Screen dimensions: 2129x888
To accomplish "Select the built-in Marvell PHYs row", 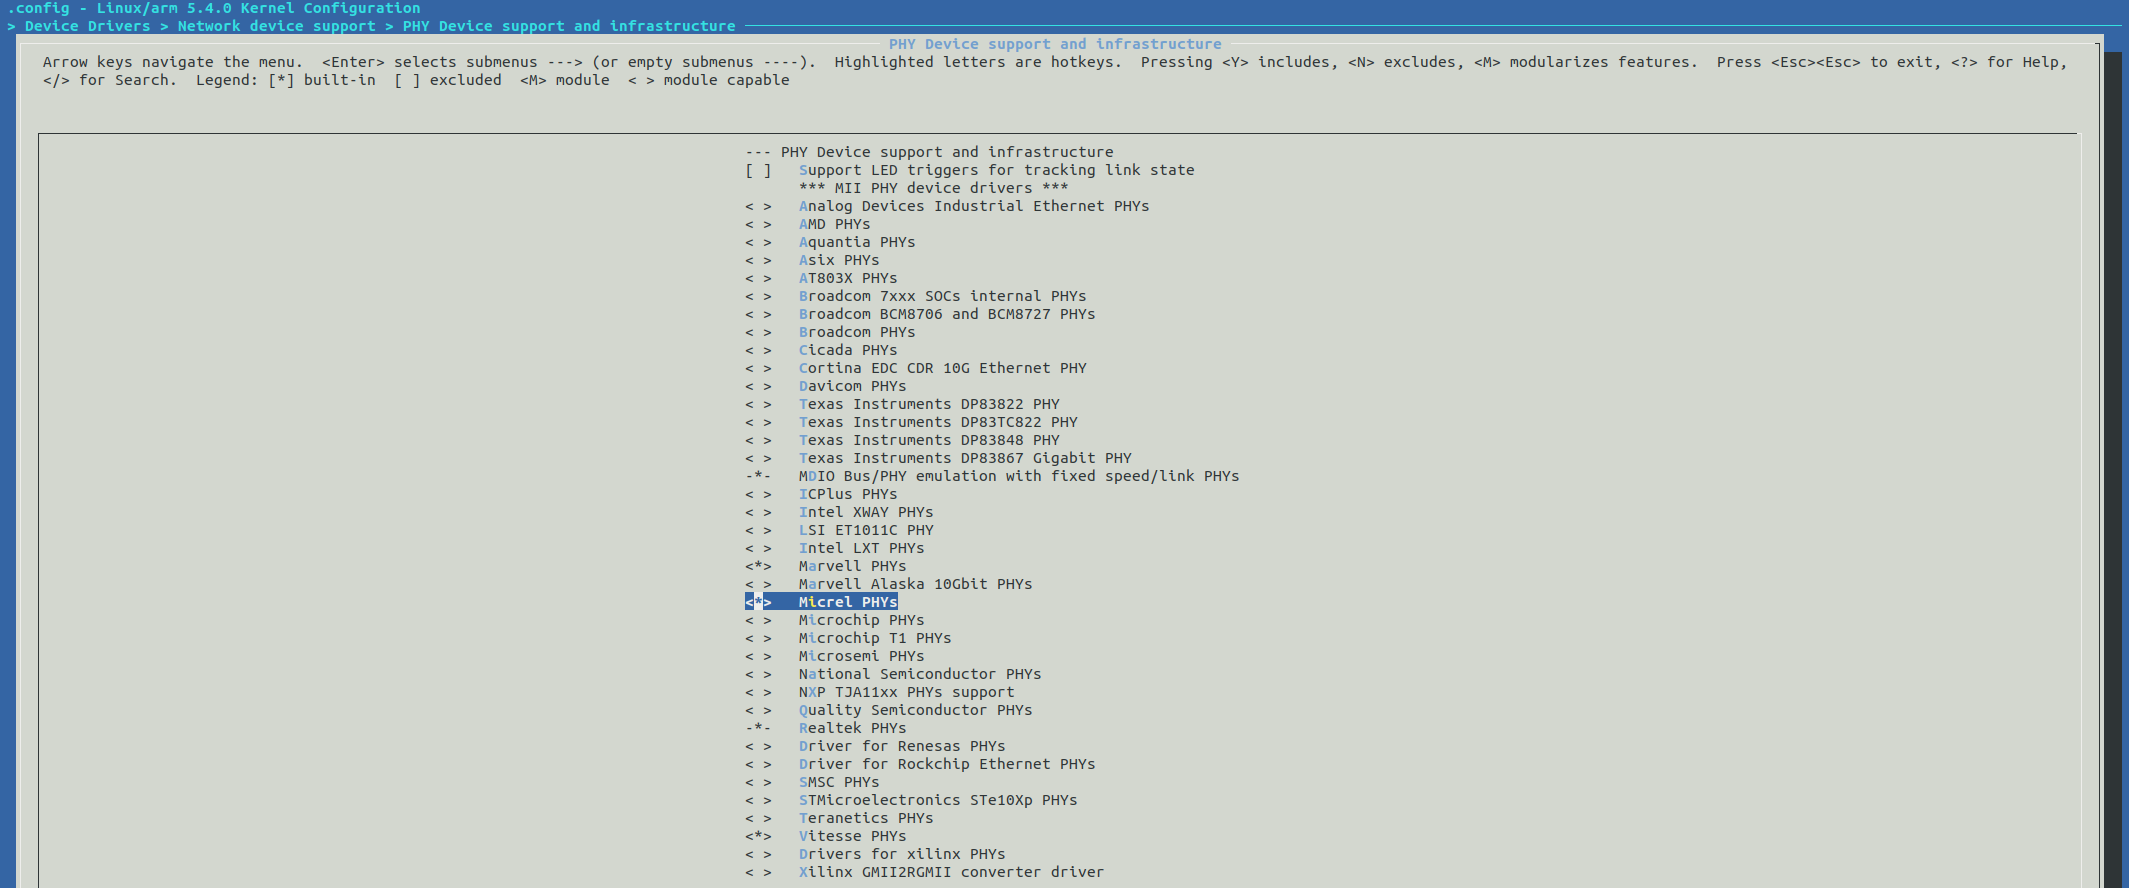I will coord(826,566).
